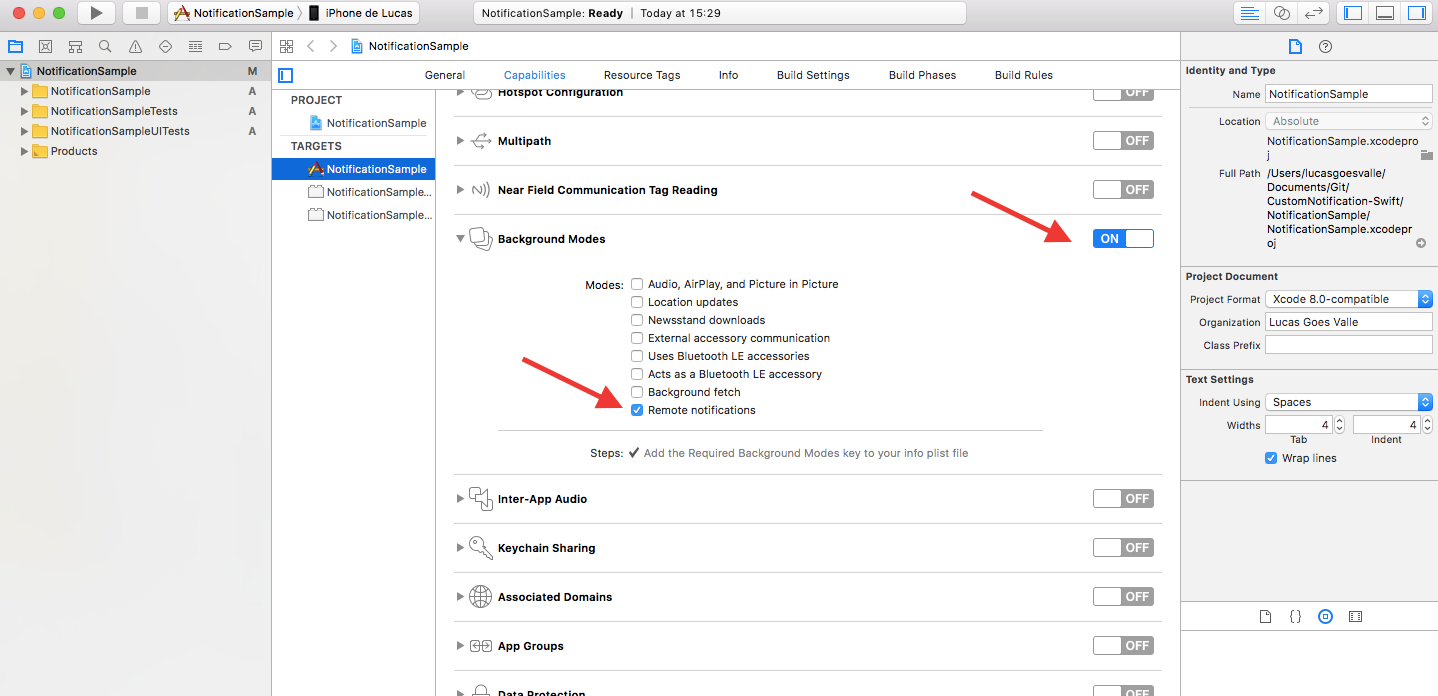This screenshot has width=1438, height=696.
Task: Collapse Background Modes section
Action: tap(461, 239)
